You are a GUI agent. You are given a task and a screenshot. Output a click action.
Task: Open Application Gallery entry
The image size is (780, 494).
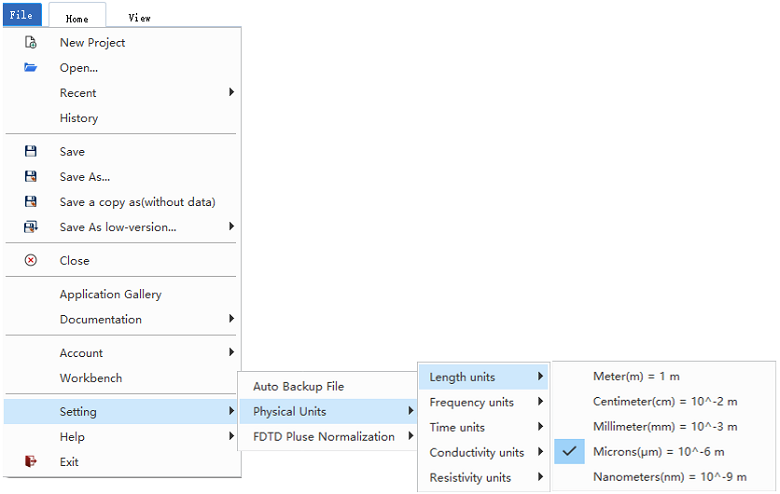[x=122, y=294]
